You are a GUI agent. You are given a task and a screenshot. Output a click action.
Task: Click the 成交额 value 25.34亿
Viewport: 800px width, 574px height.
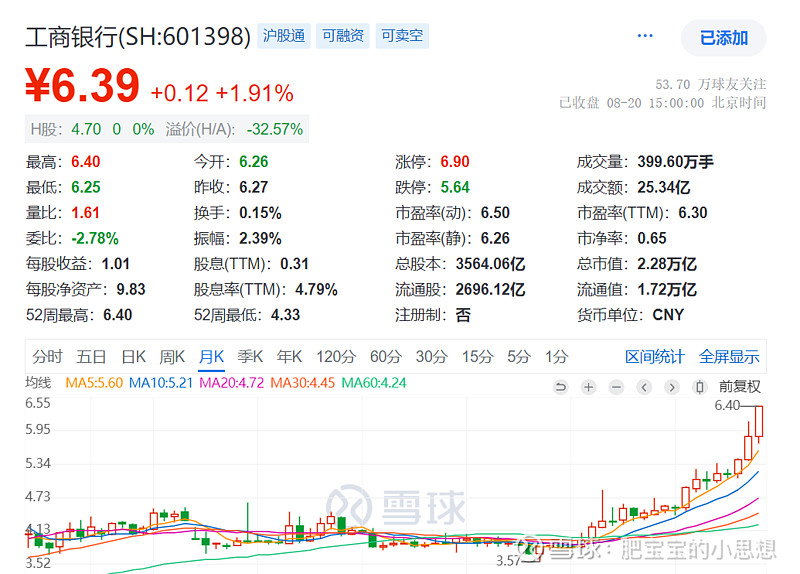664,187
